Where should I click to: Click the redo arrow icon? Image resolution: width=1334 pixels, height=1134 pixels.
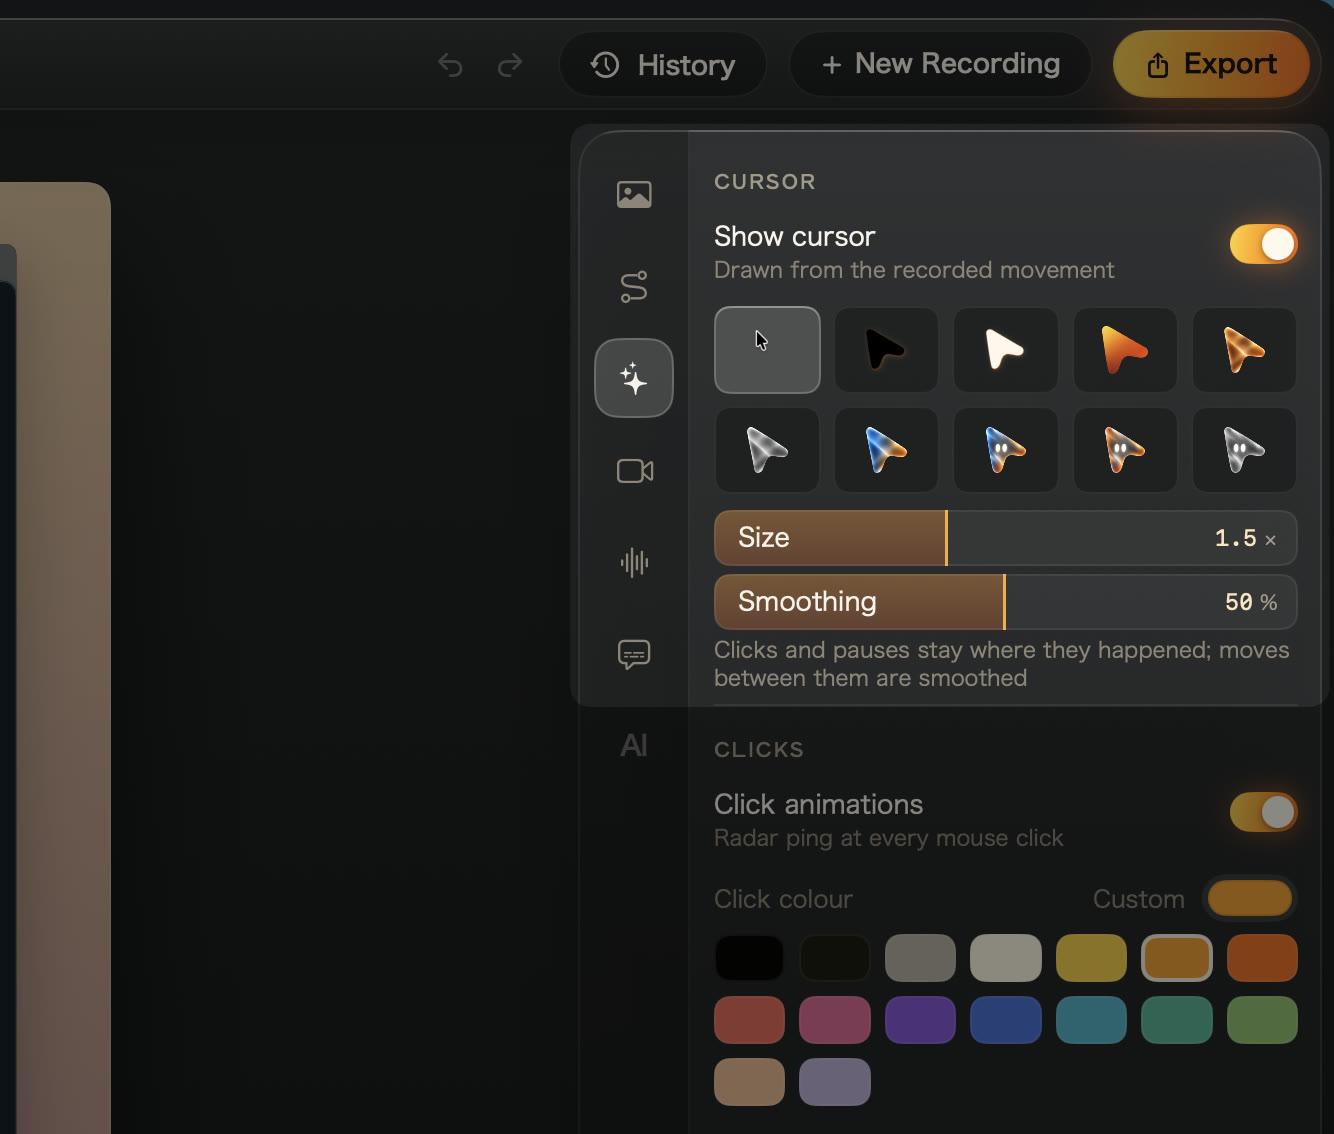[510, 66]
